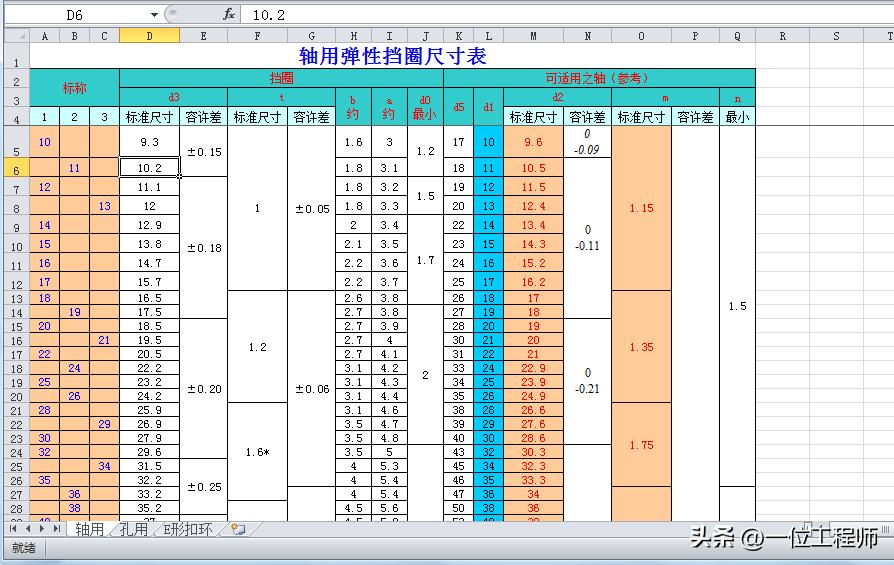Screen dimensions: 894x565
Task: Click the 0 / -0.09 tolerance cell
Action: pyautogui.click(x=587, y=142)
